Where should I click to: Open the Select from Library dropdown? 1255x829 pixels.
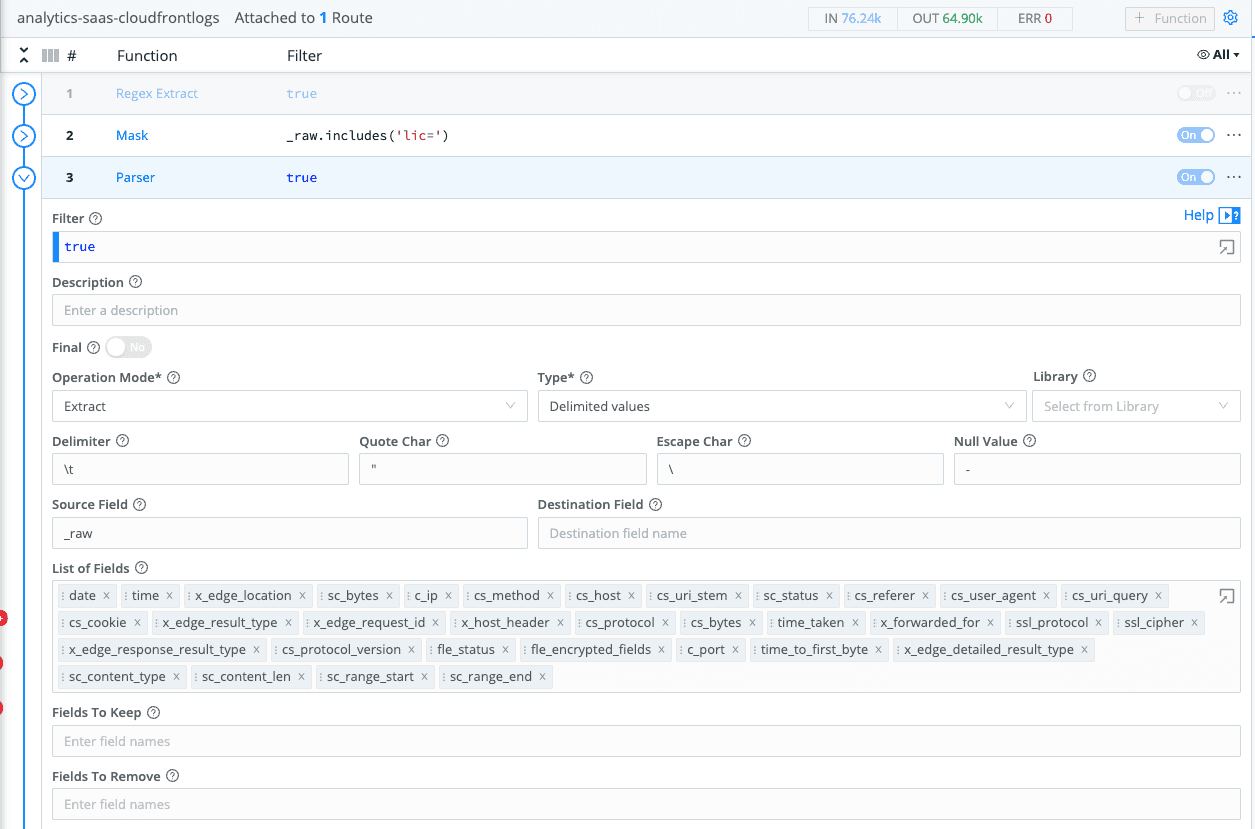pyautogui.click(x=1136, y=405)
